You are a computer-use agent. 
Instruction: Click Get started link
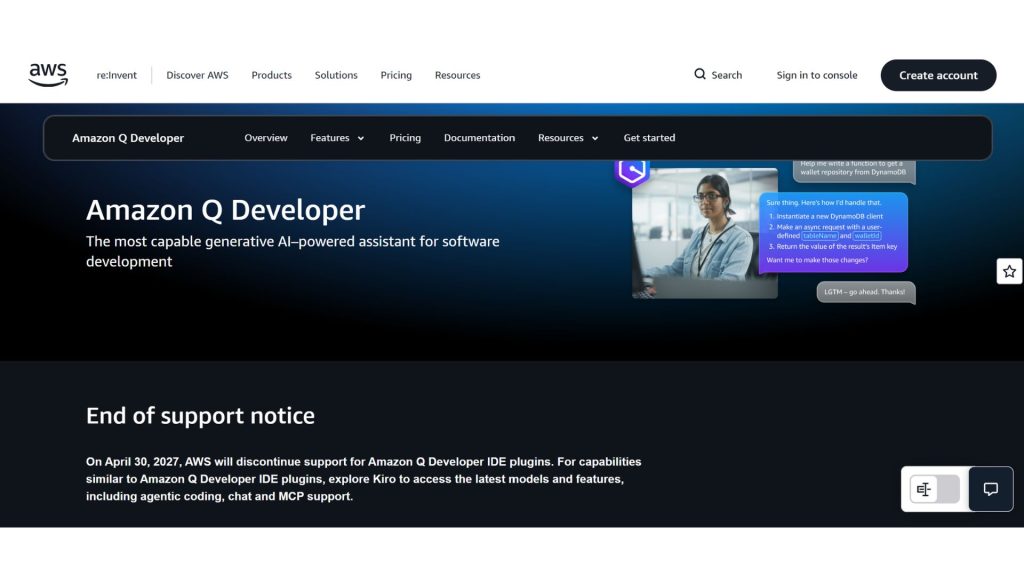[649, 138]
